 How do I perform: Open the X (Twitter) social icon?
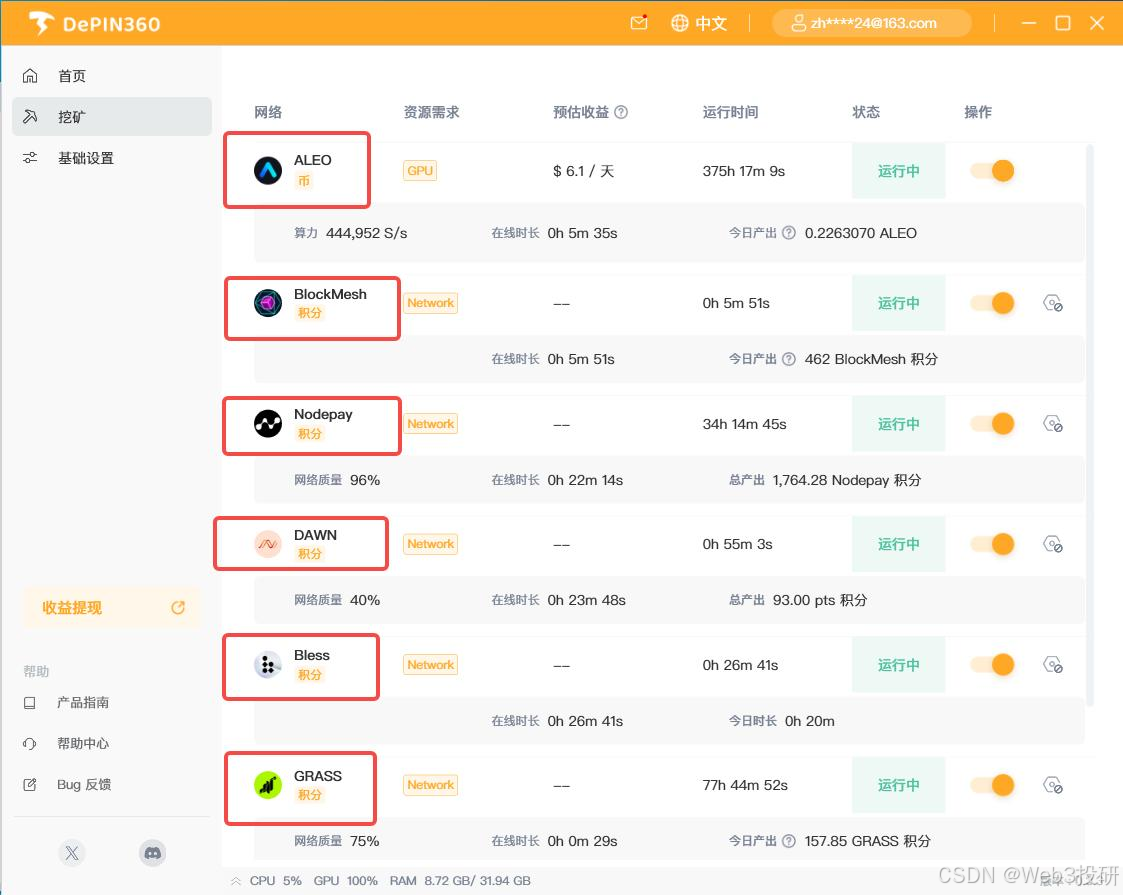pos(72,853)
